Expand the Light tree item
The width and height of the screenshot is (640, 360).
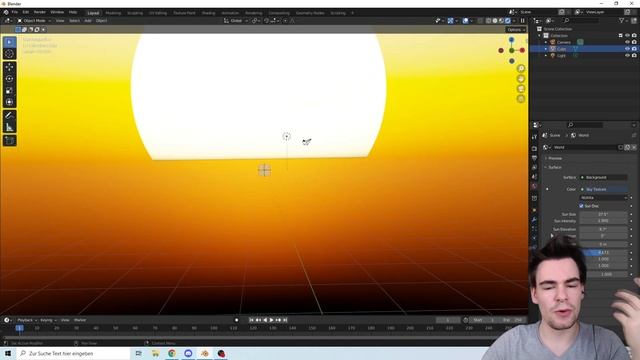[x=546, y=55]
